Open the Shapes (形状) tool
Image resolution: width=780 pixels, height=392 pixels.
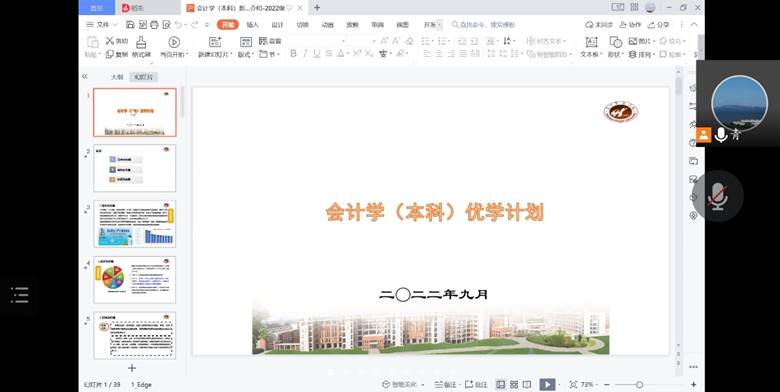616,42
